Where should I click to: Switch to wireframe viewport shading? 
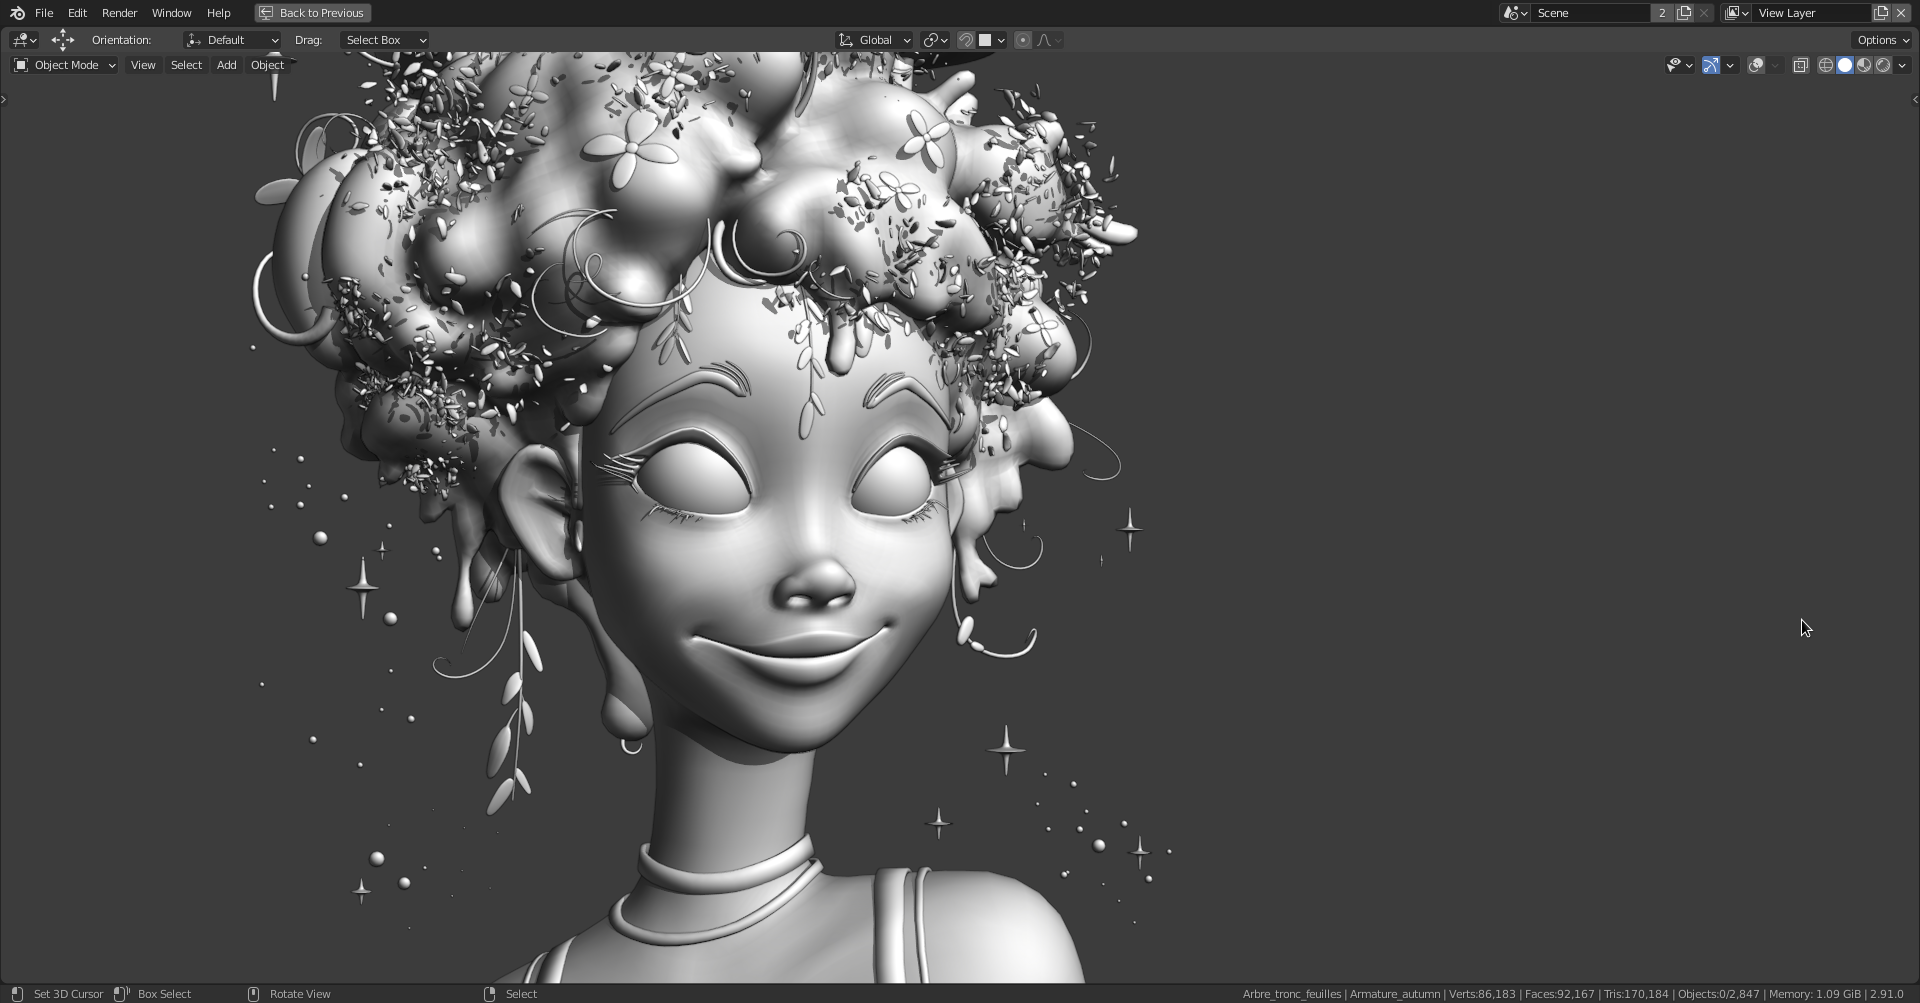point(1826,65)
